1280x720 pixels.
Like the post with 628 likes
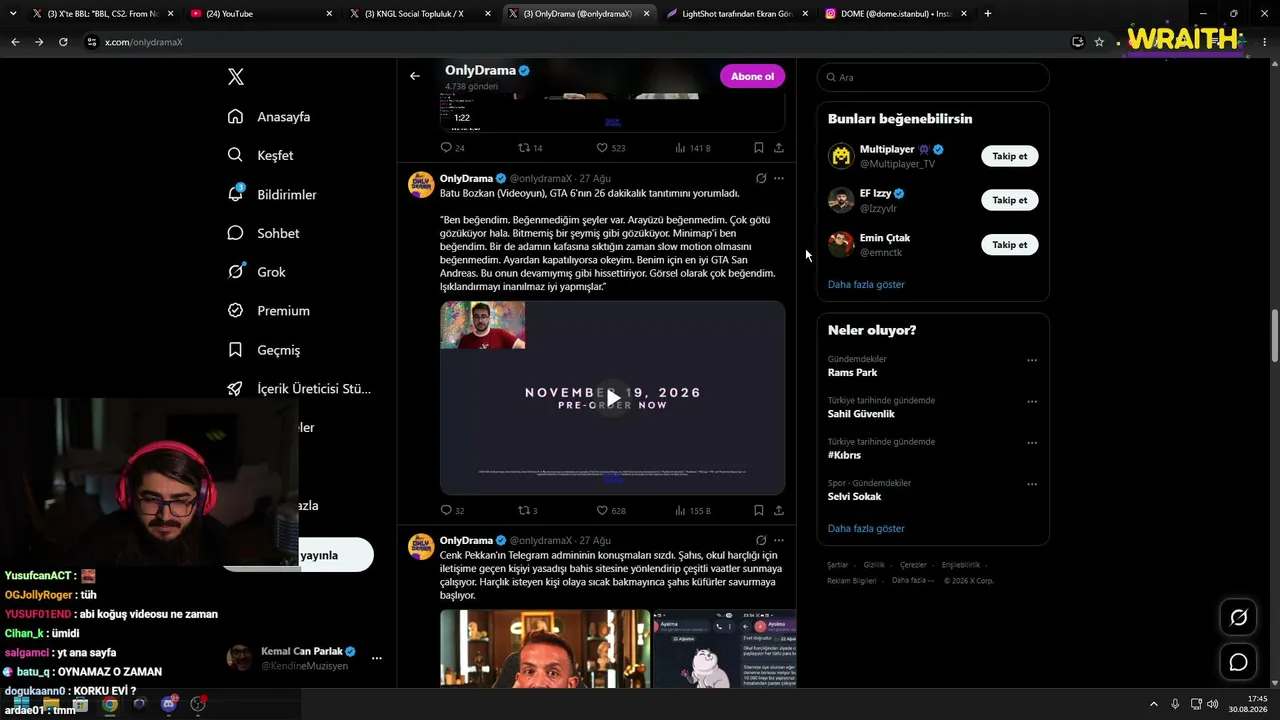click(602, 510)
